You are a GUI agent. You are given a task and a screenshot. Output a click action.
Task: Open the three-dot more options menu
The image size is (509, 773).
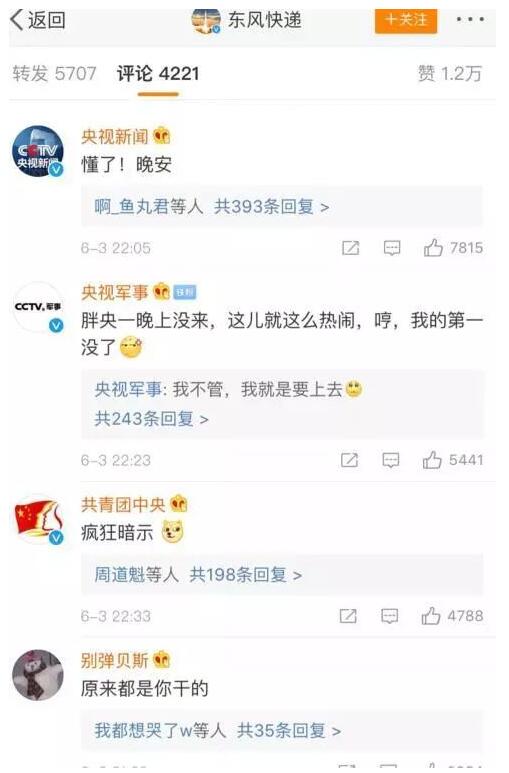(469, 20)
